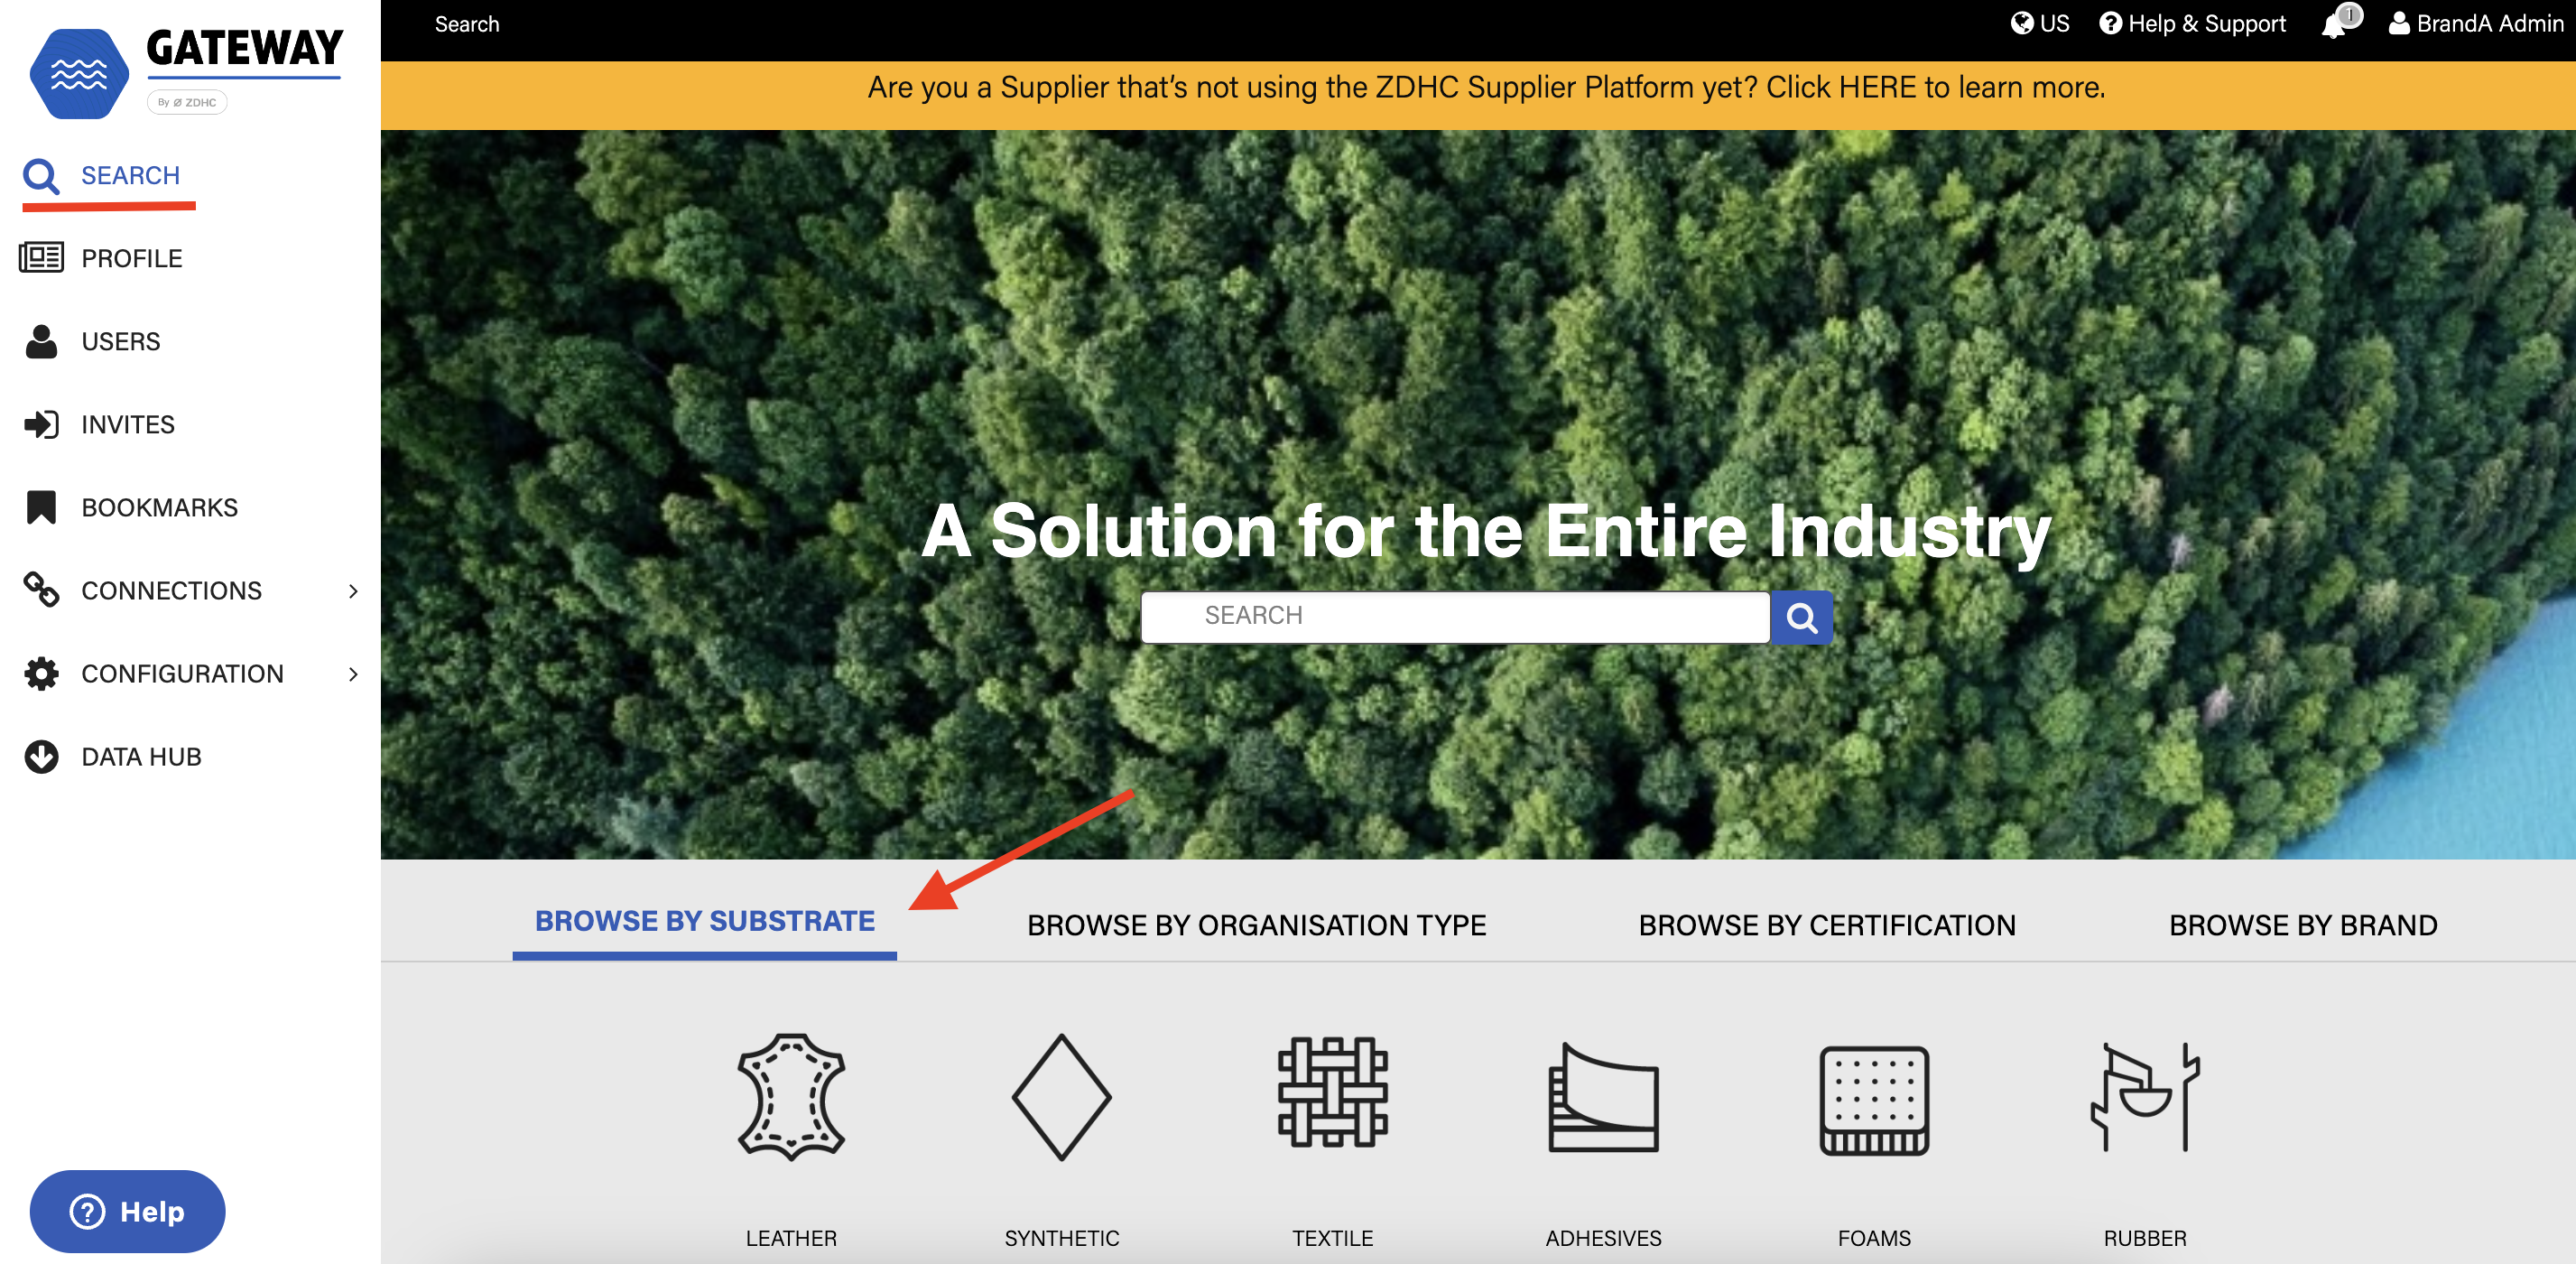Select the Leather substrate icon
Viewport: 2576px width, 1264px height.
point(791,1097)
